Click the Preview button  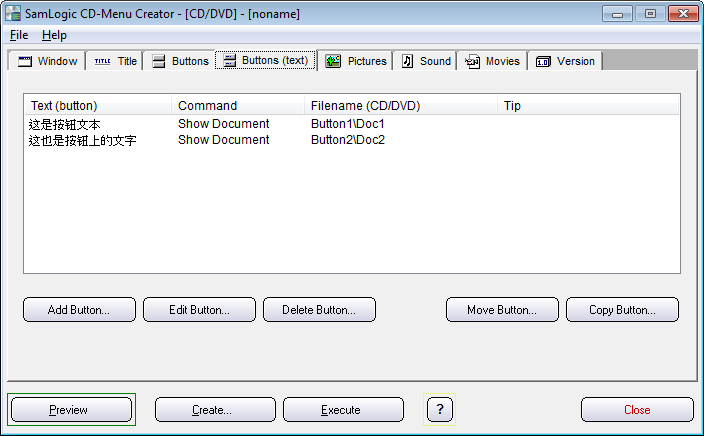(71, 410)
